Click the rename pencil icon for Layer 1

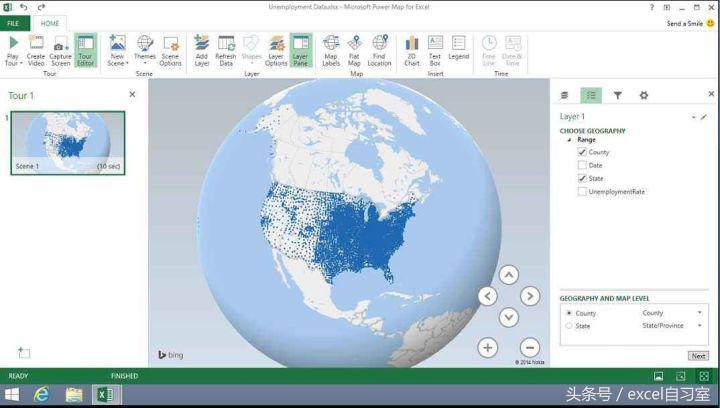coord(703,117)
